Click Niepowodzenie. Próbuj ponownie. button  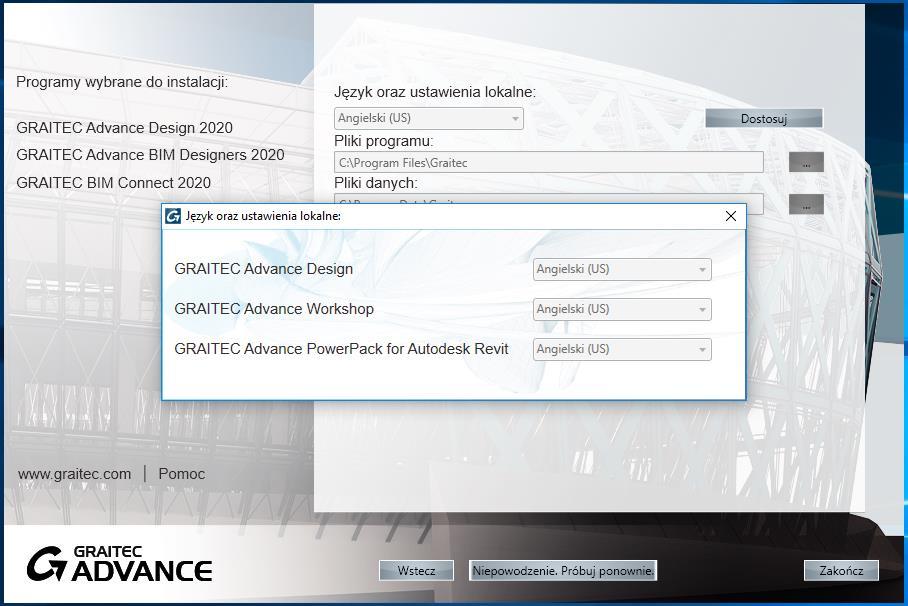(563, 571)
